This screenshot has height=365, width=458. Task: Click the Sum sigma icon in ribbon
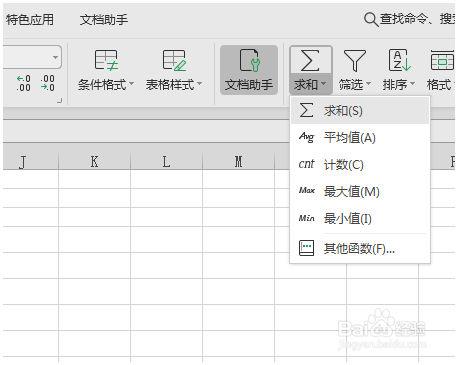point(310,60)
